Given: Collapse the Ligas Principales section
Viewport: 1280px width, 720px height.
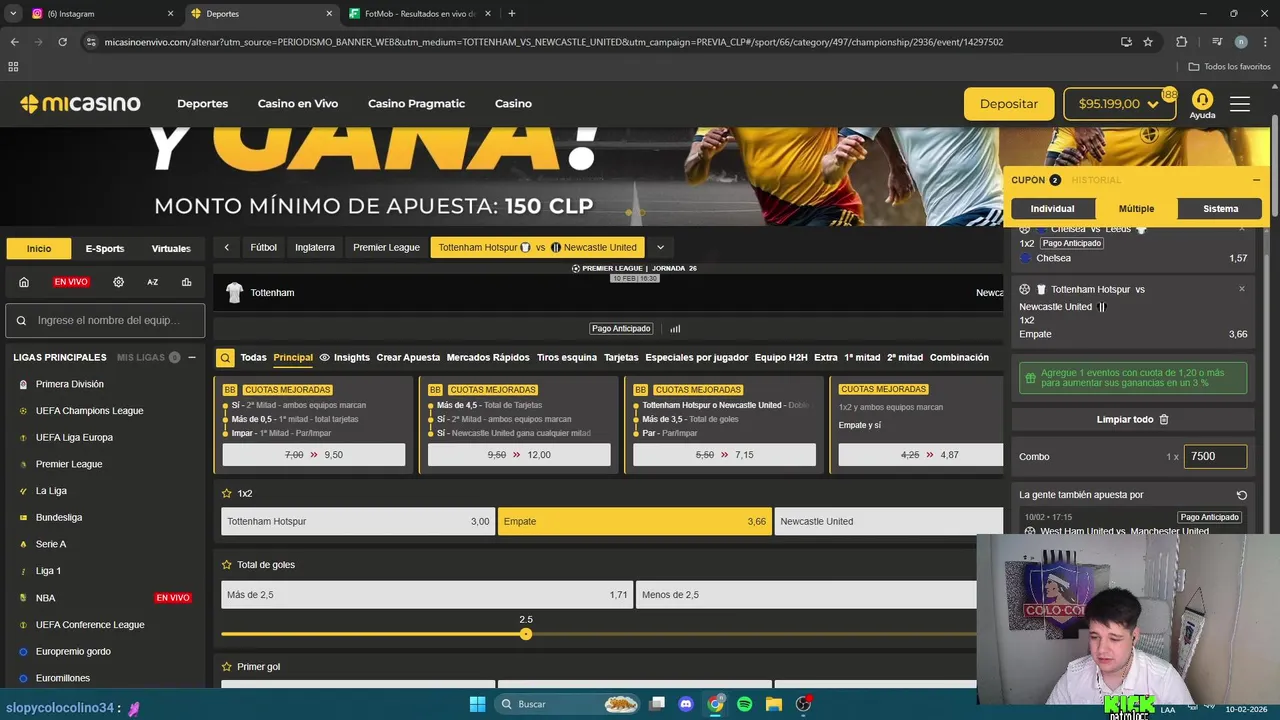Looking at the screenshot, I should click(x=192, y=357).
